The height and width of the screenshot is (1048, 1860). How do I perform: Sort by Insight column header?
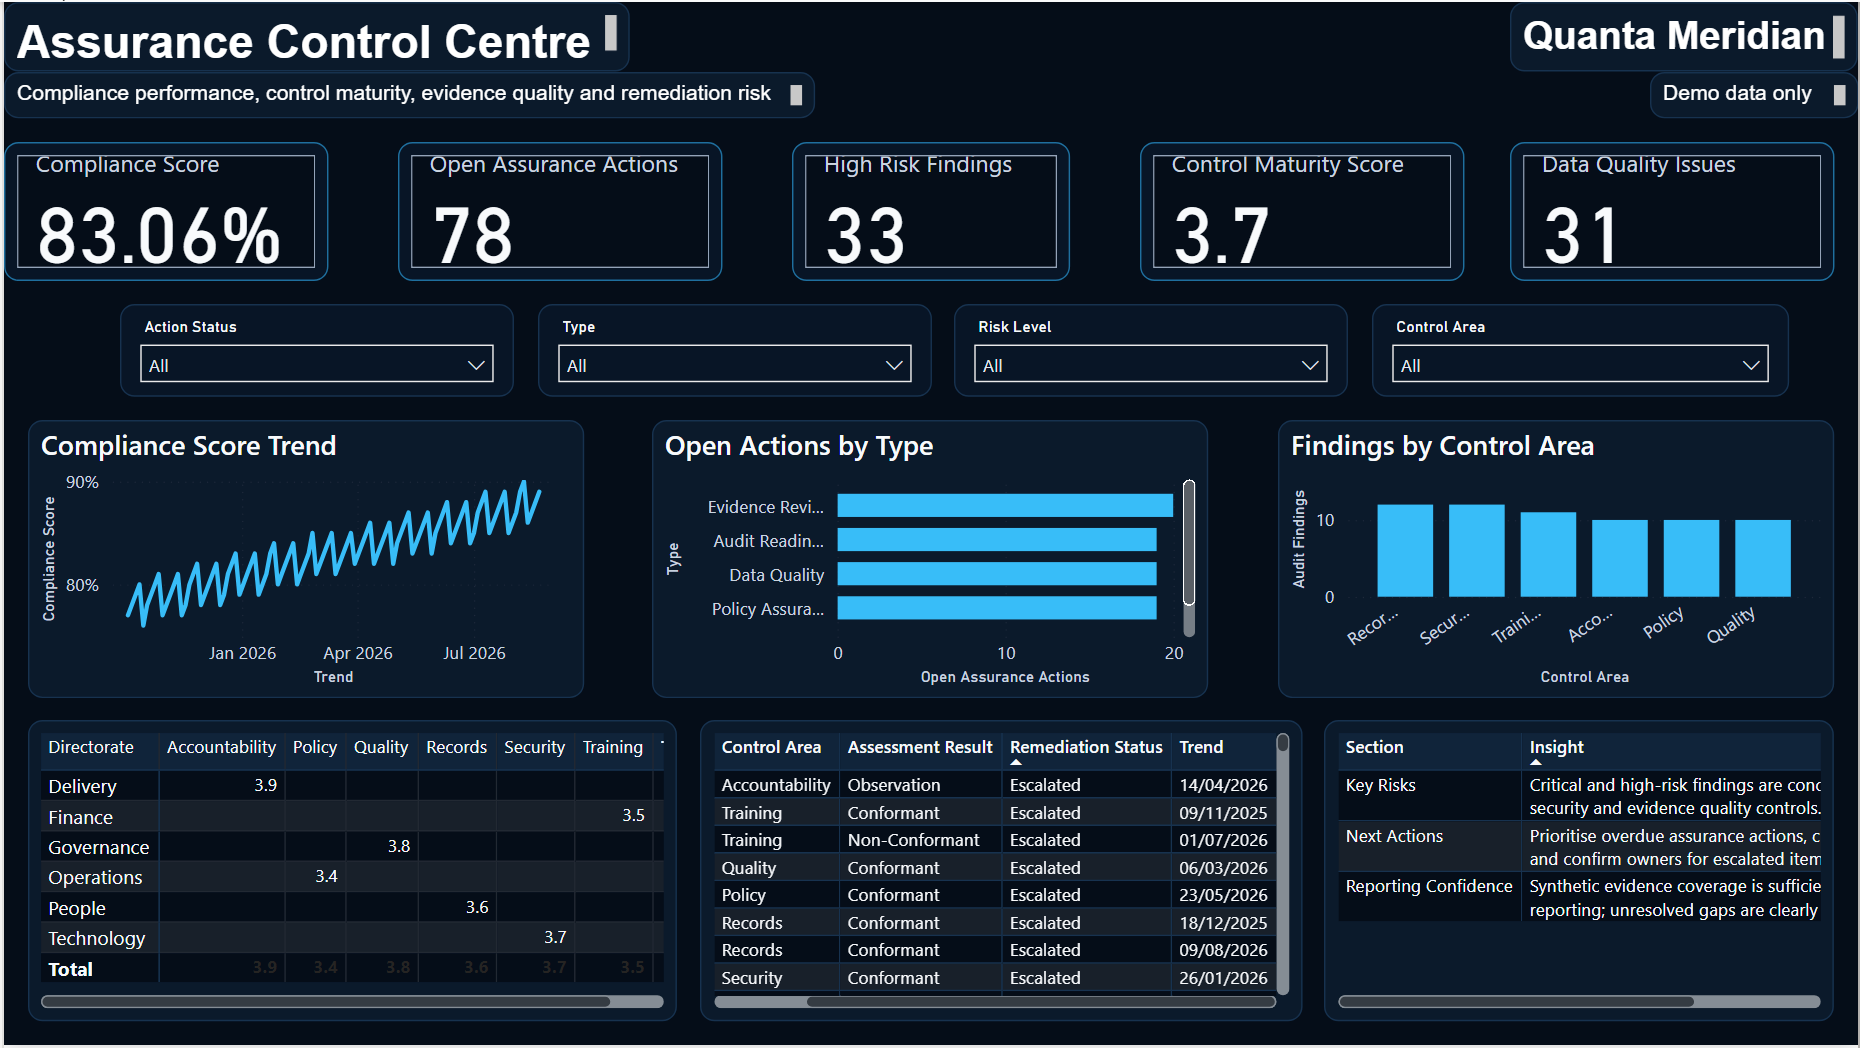coord(1556,747)
